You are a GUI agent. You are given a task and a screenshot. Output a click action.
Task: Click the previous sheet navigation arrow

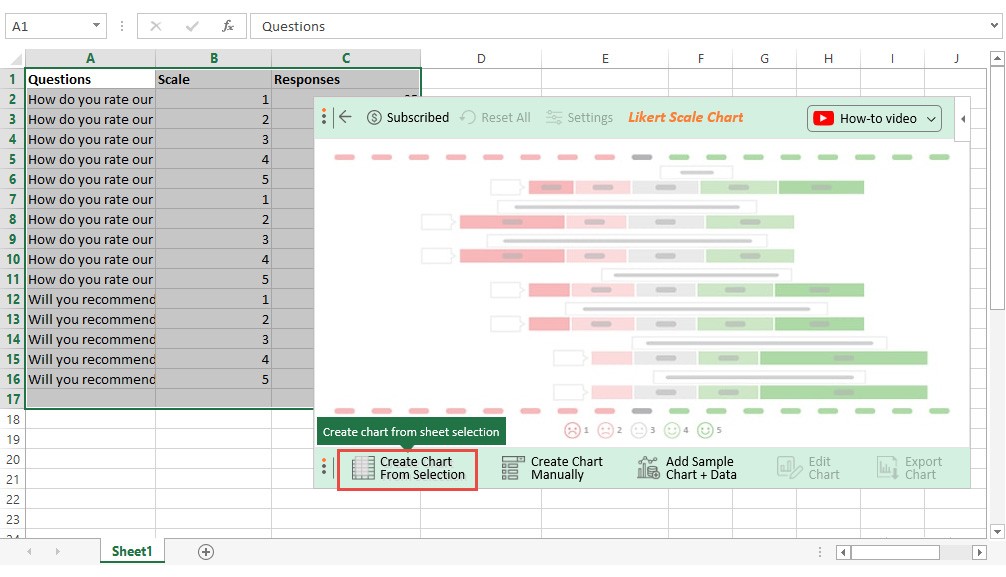tap(30, 551)
